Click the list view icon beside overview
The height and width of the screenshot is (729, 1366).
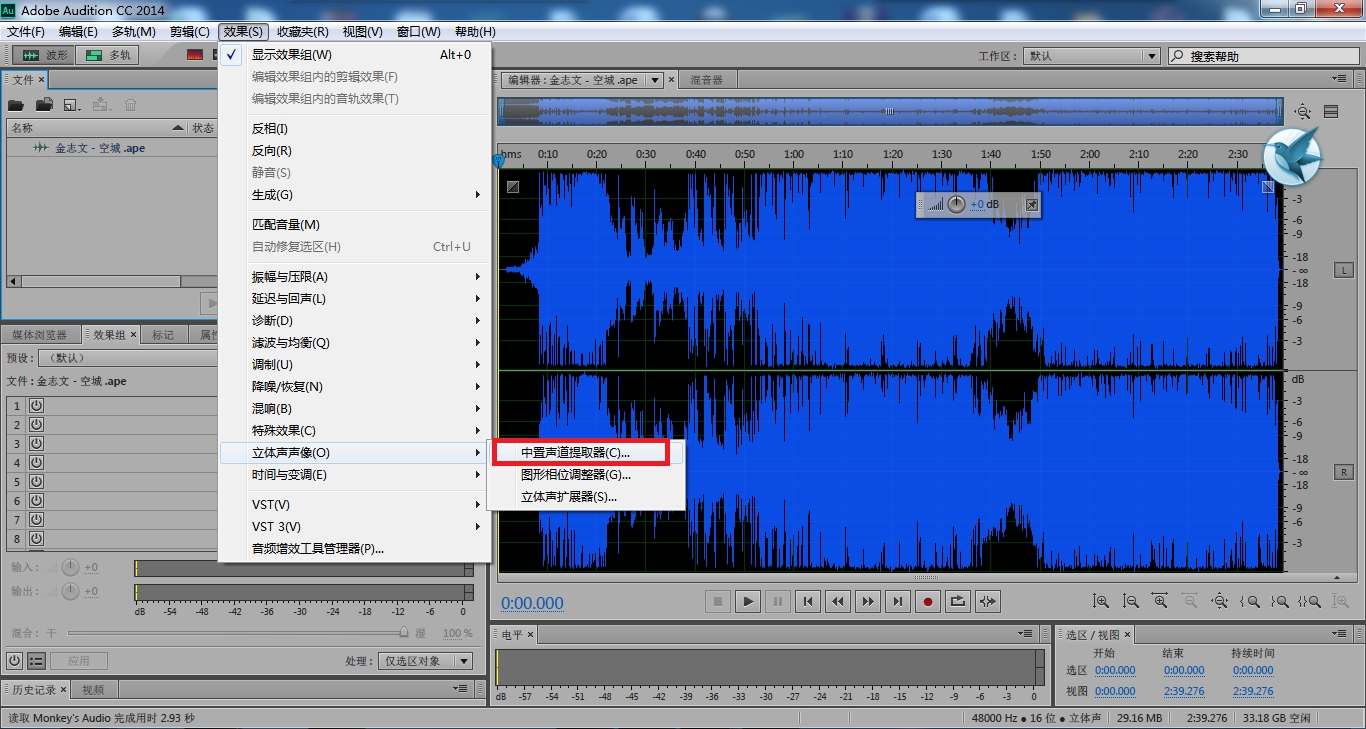point(1331,112)
